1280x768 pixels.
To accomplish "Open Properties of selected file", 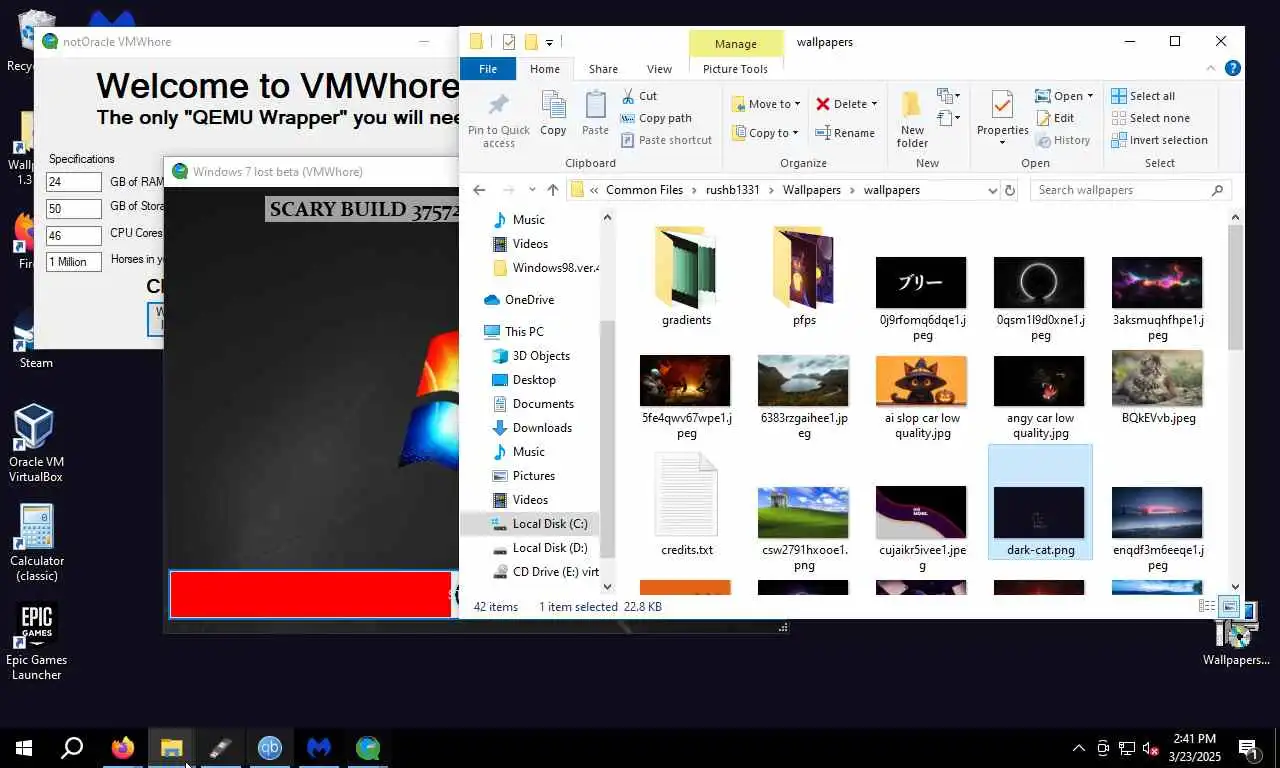I will point(1002,117).
